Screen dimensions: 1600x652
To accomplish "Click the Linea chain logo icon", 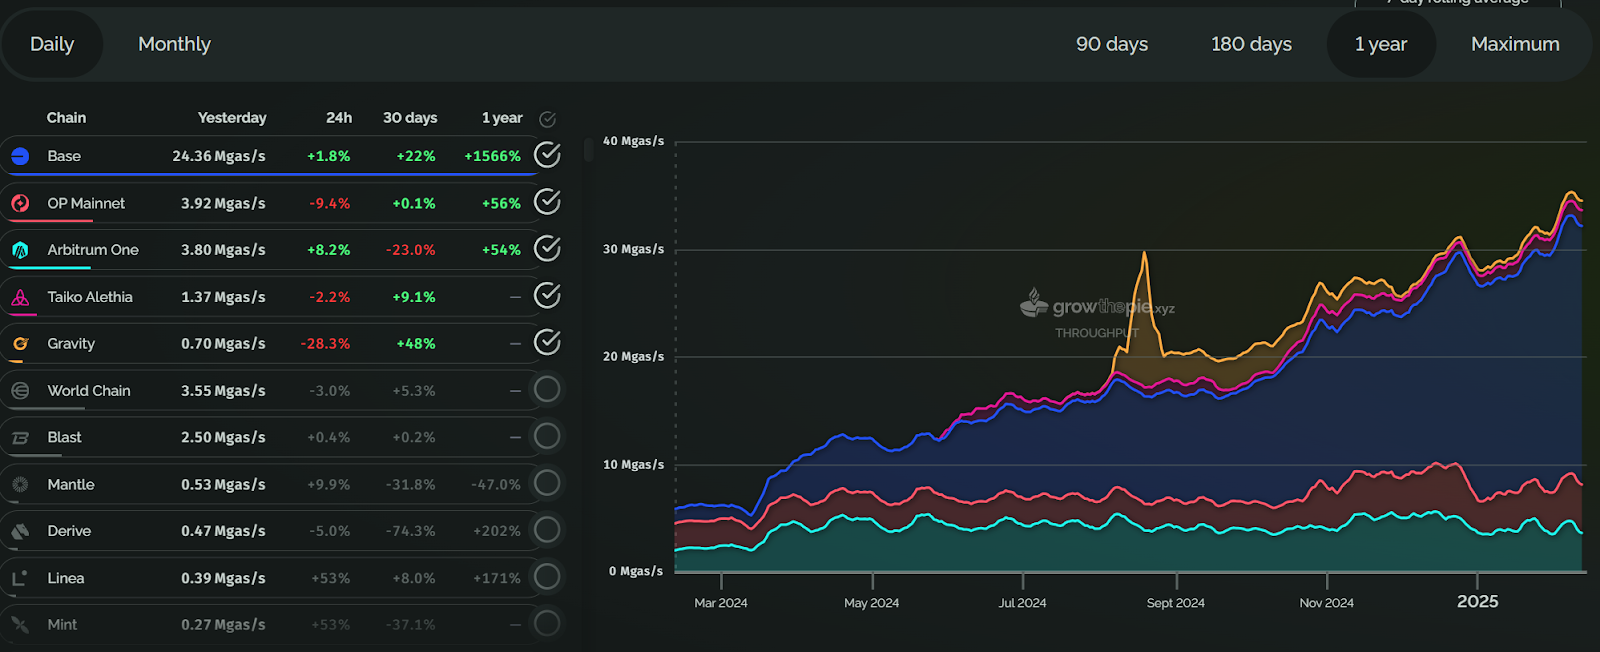I will pos(20,578).
